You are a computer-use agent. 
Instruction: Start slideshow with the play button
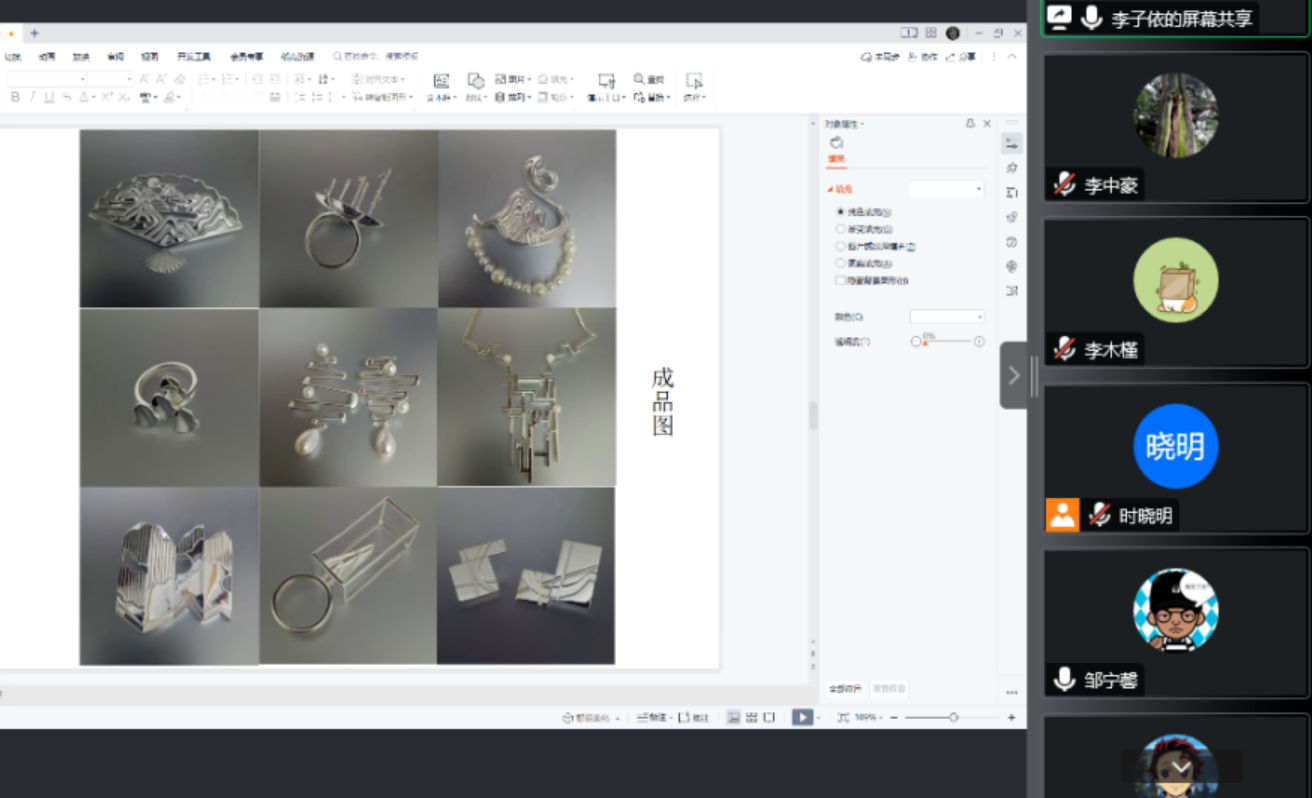click(802, 717)
